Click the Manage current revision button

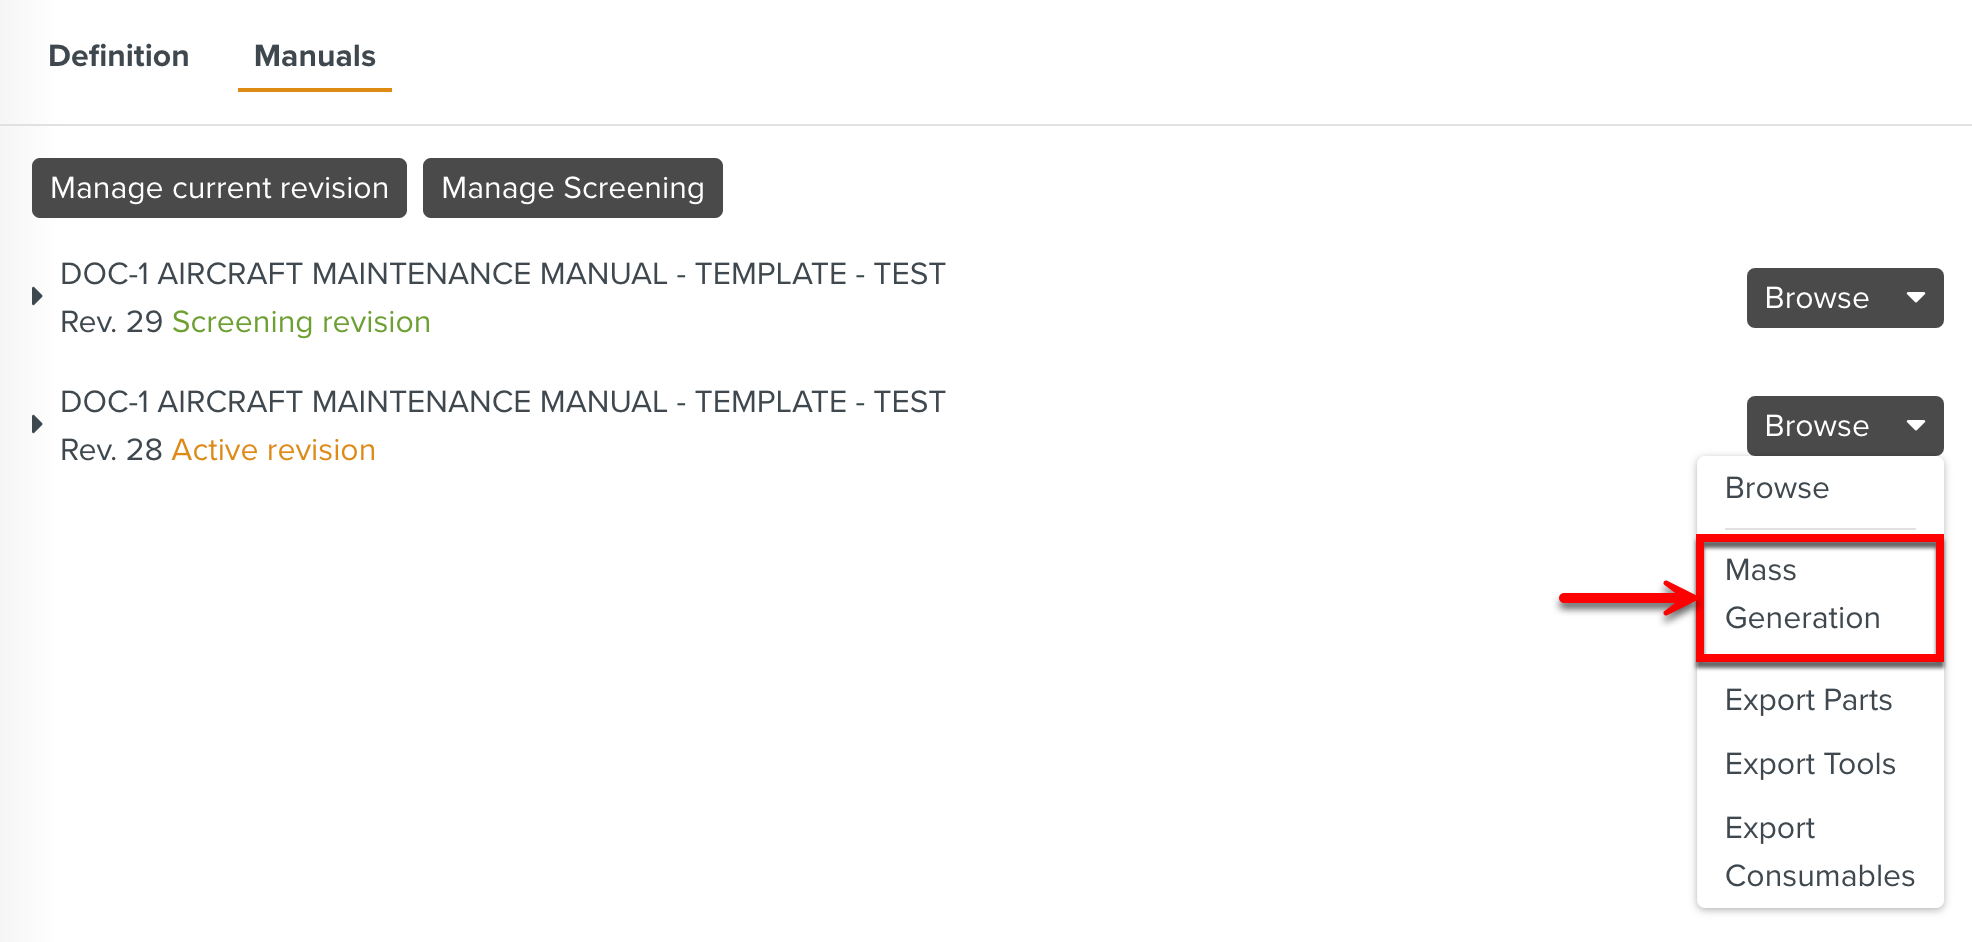(219, 188)
